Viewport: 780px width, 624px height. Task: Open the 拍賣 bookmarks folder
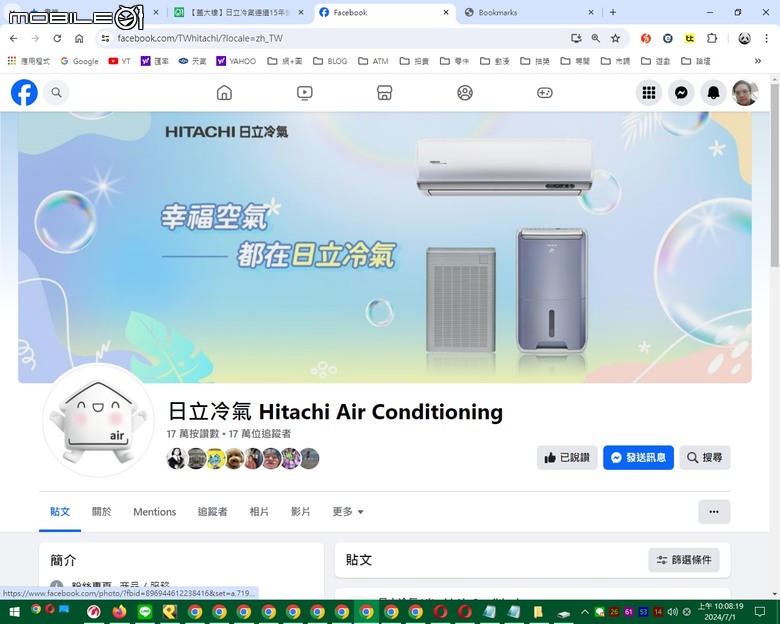tap(414, 61)
